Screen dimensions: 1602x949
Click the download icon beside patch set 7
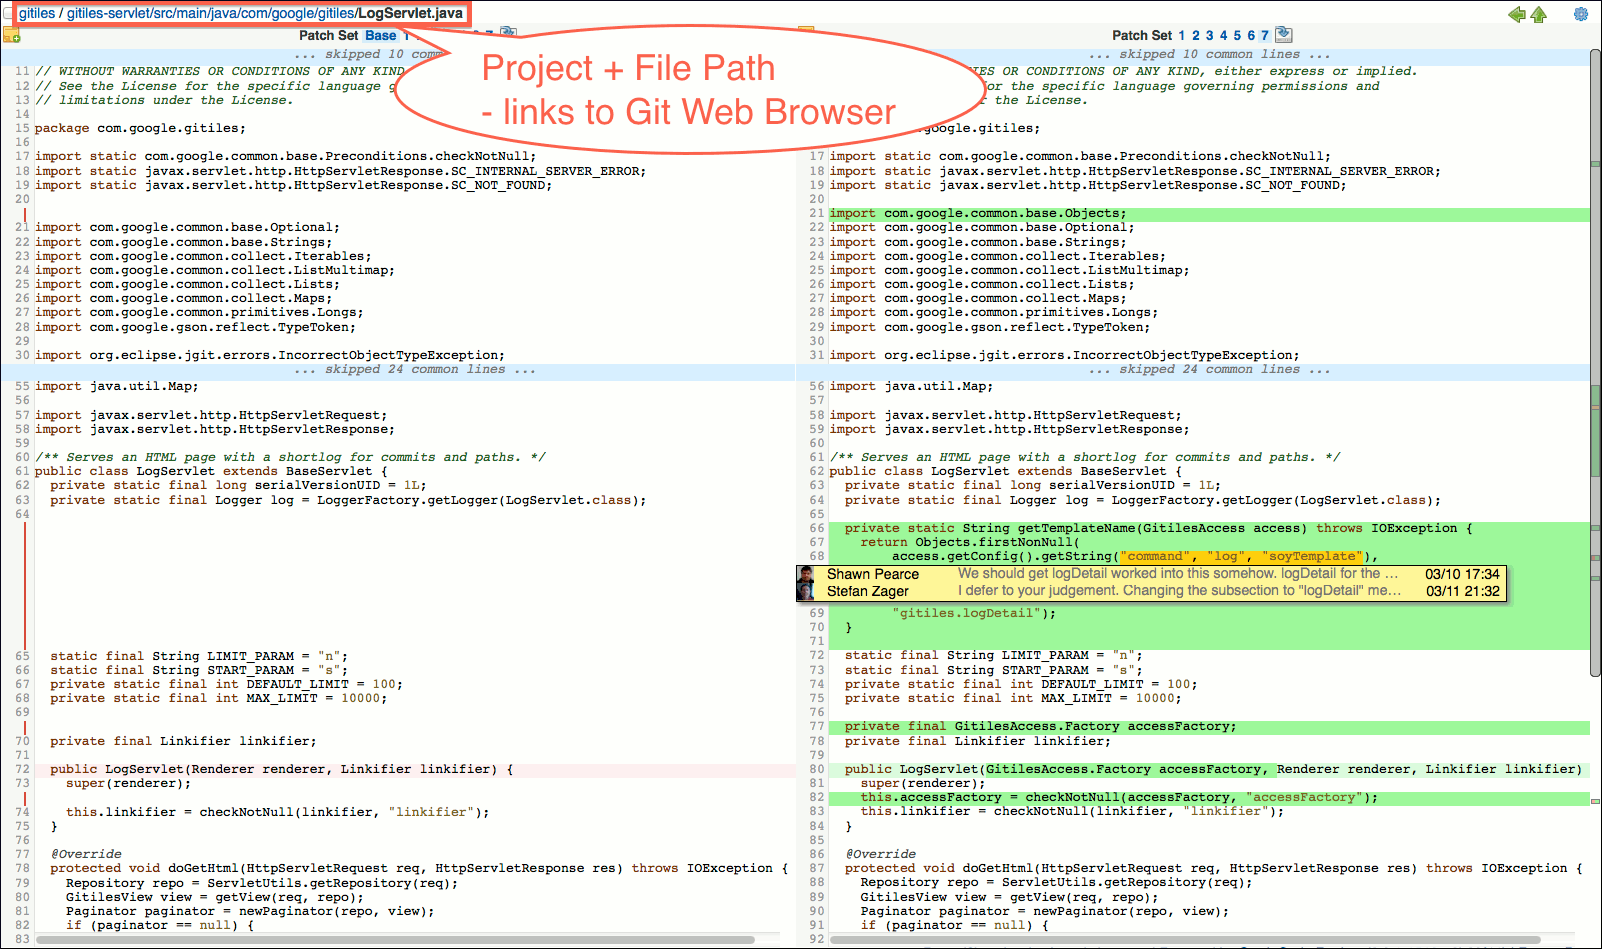point(1284,33)
